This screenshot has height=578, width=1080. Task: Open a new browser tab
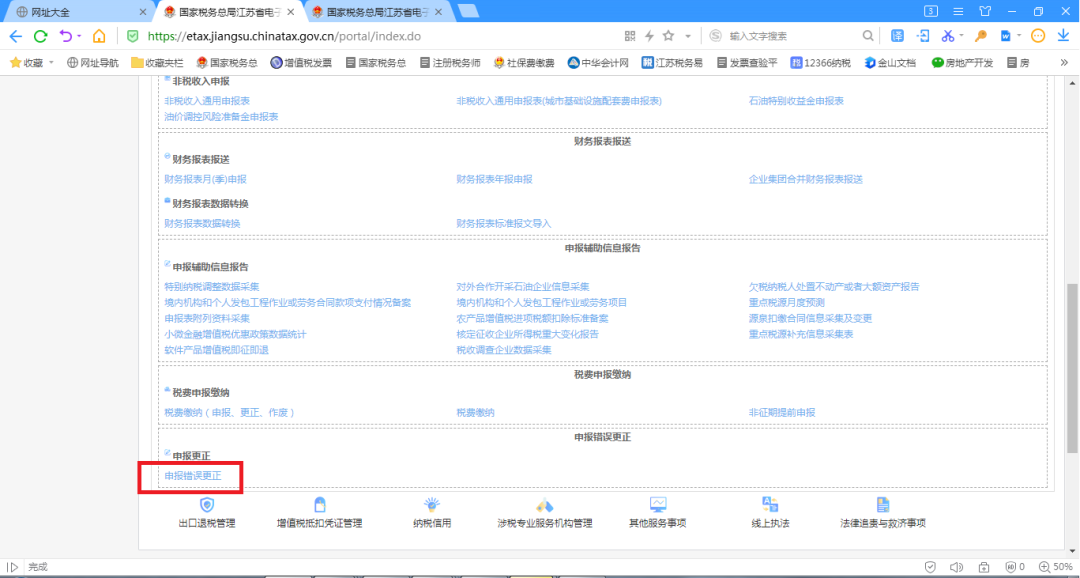click(468, 12)
